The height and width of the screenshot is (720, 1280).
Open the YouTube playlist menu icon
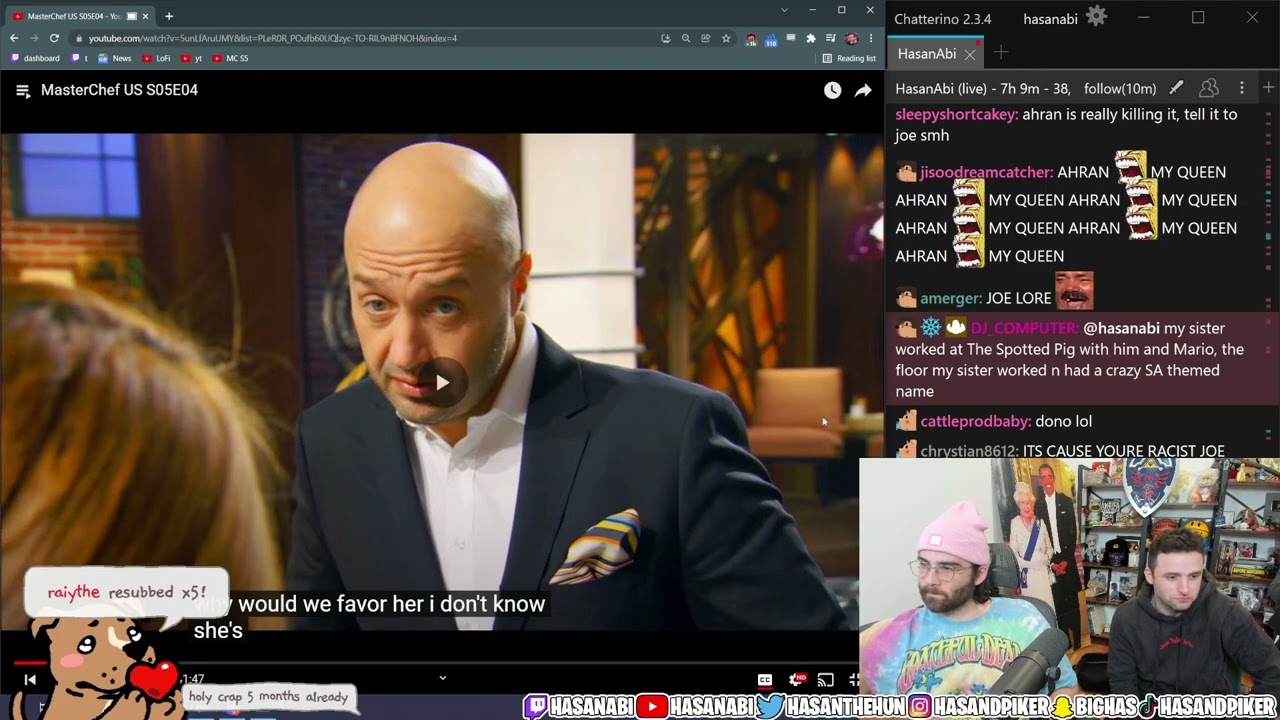pyautogui.click(x=23, y=90)
